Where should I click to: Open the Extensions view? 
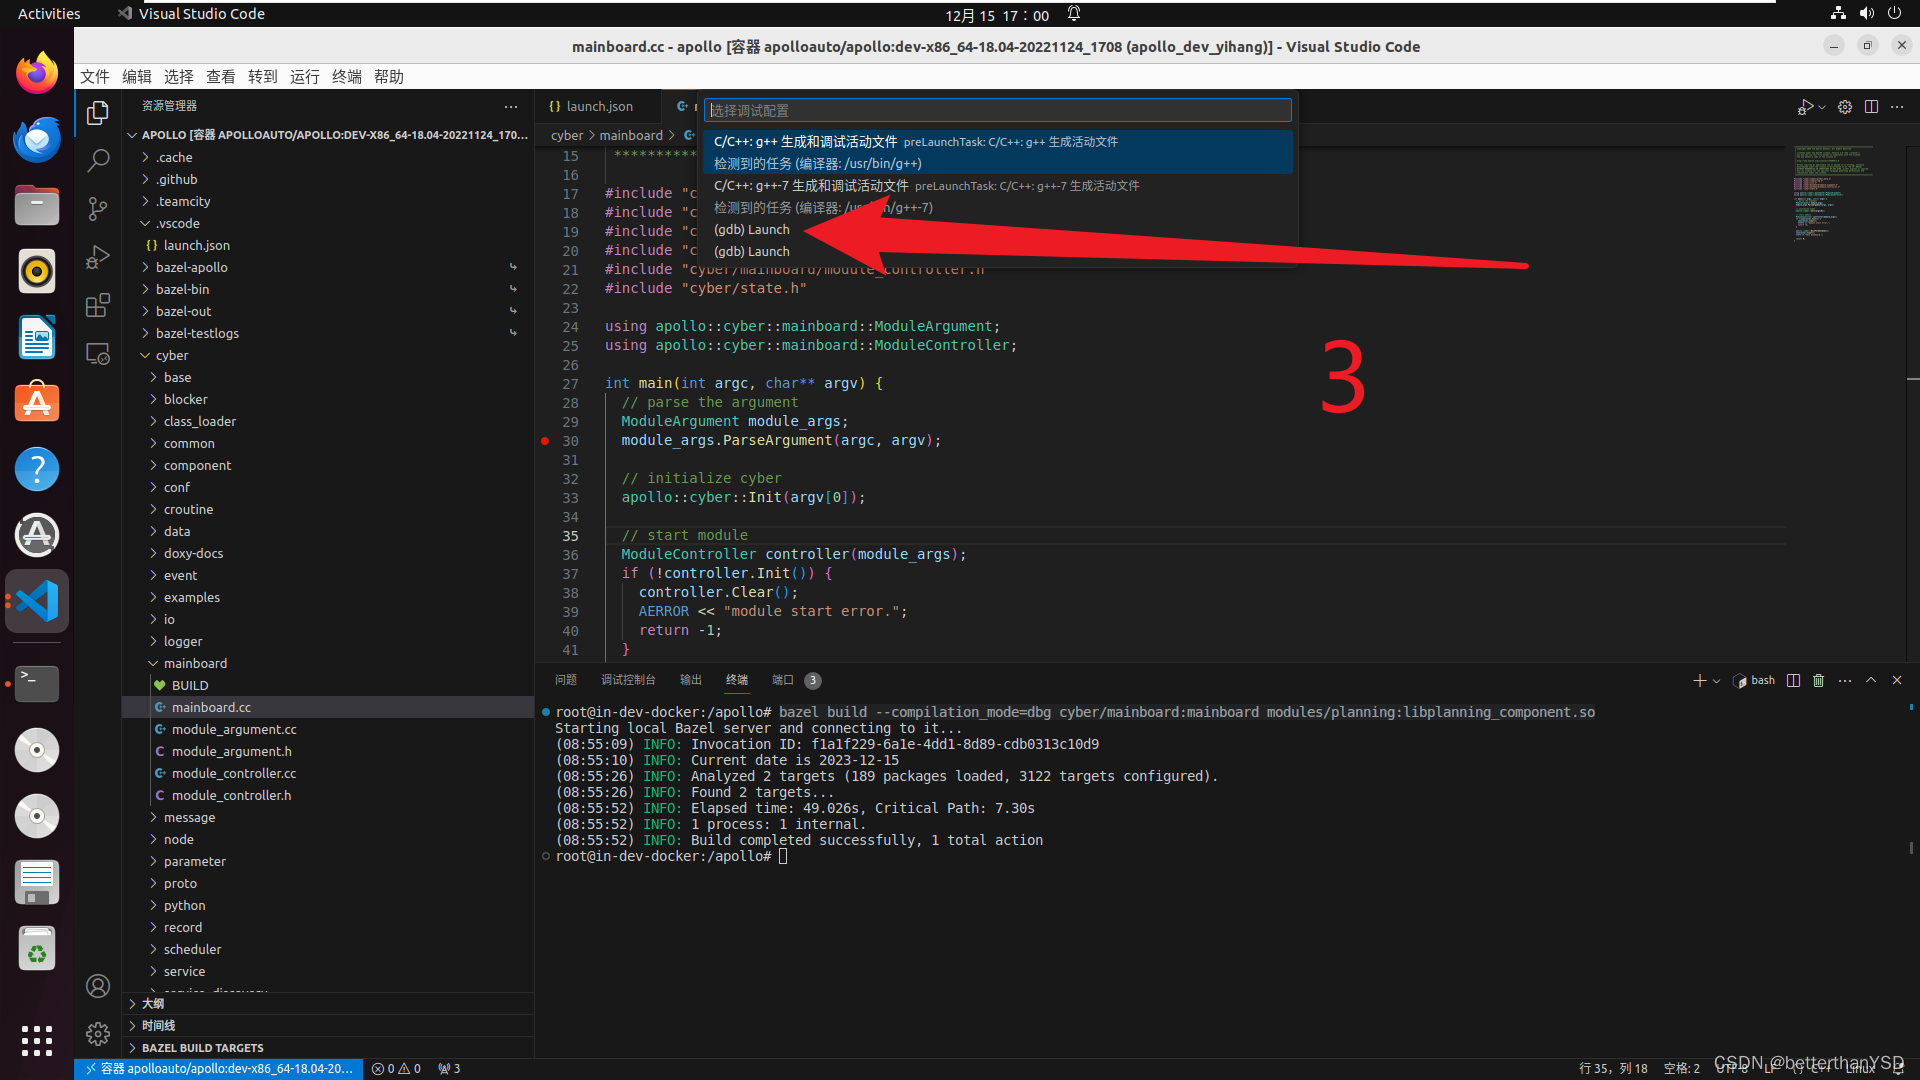pyautogui.click(x=98, y=305)
